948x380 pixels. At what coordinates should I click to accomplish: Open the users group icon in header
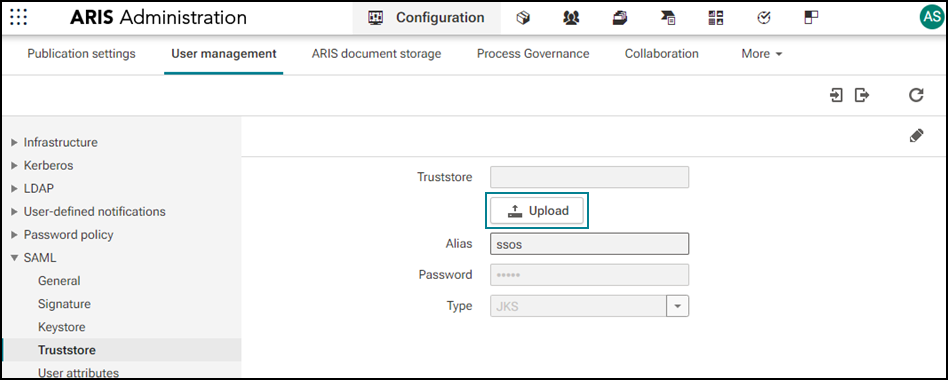(x=571, y=18)
